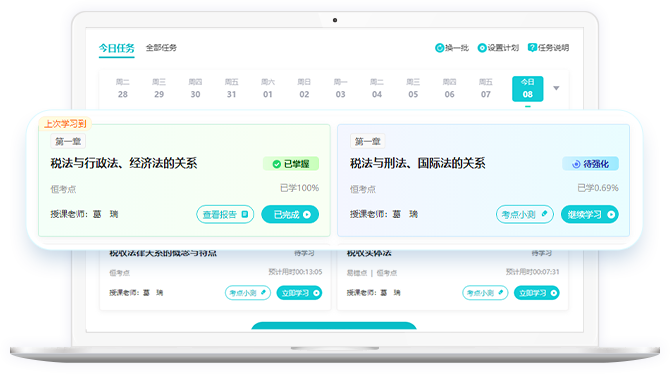Click 立即学习 on 税收法律关系 card
This screenshot has width=670, height=374.
(x=299, y=293)
